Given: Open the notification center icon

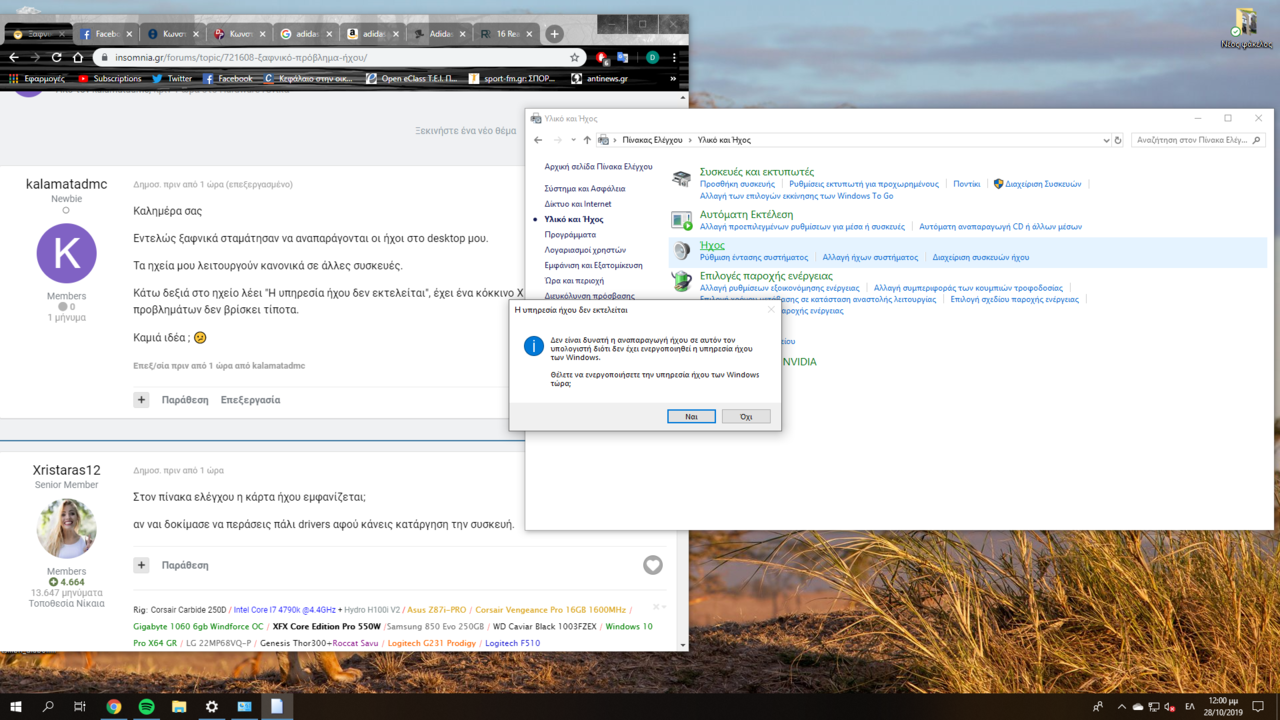Looking at the screenshot, I should pyautogui.click(x=1258, y=707).
